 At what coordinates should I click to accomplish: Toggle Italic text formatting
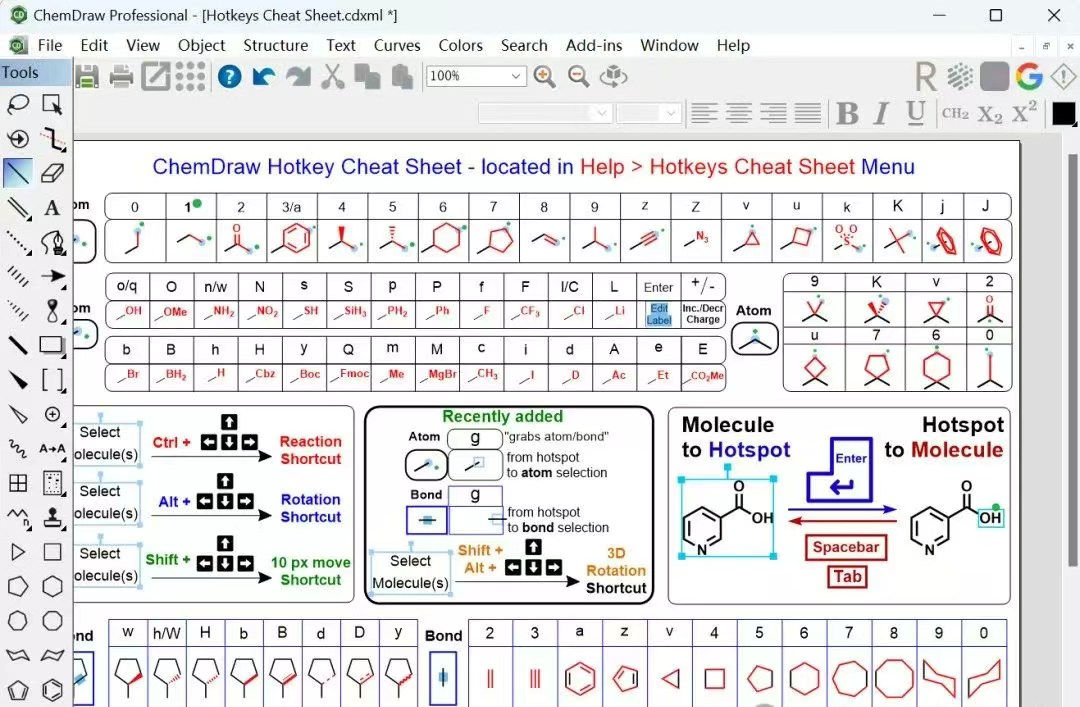click(x=881, y=113)
